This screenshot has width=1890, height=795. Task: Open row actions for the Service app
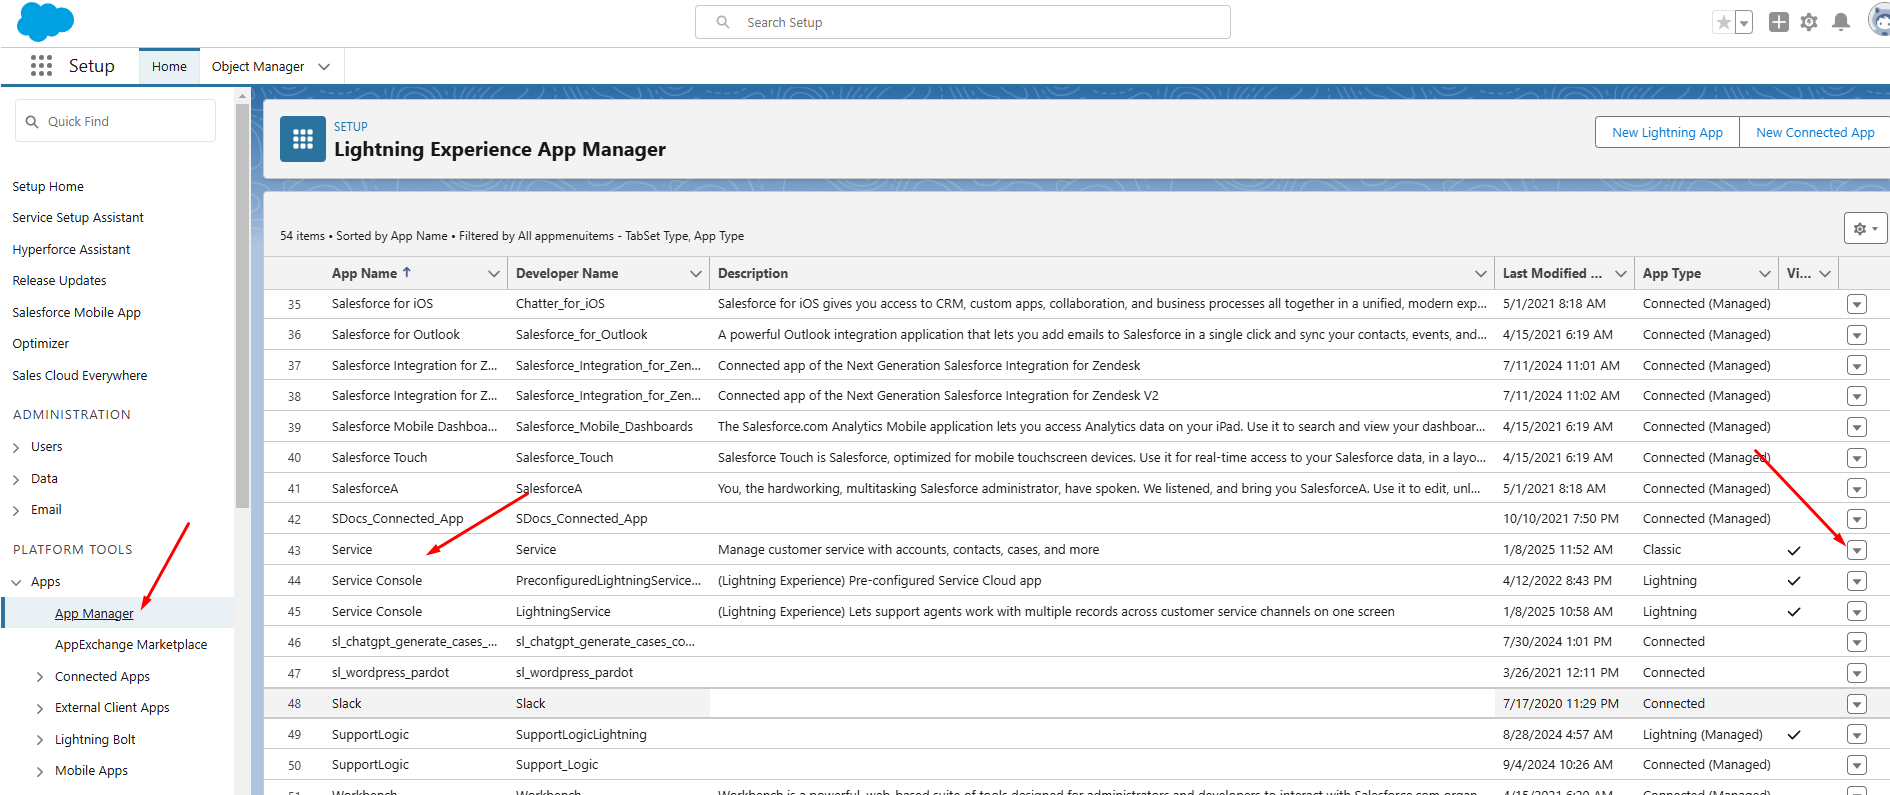1857,550
